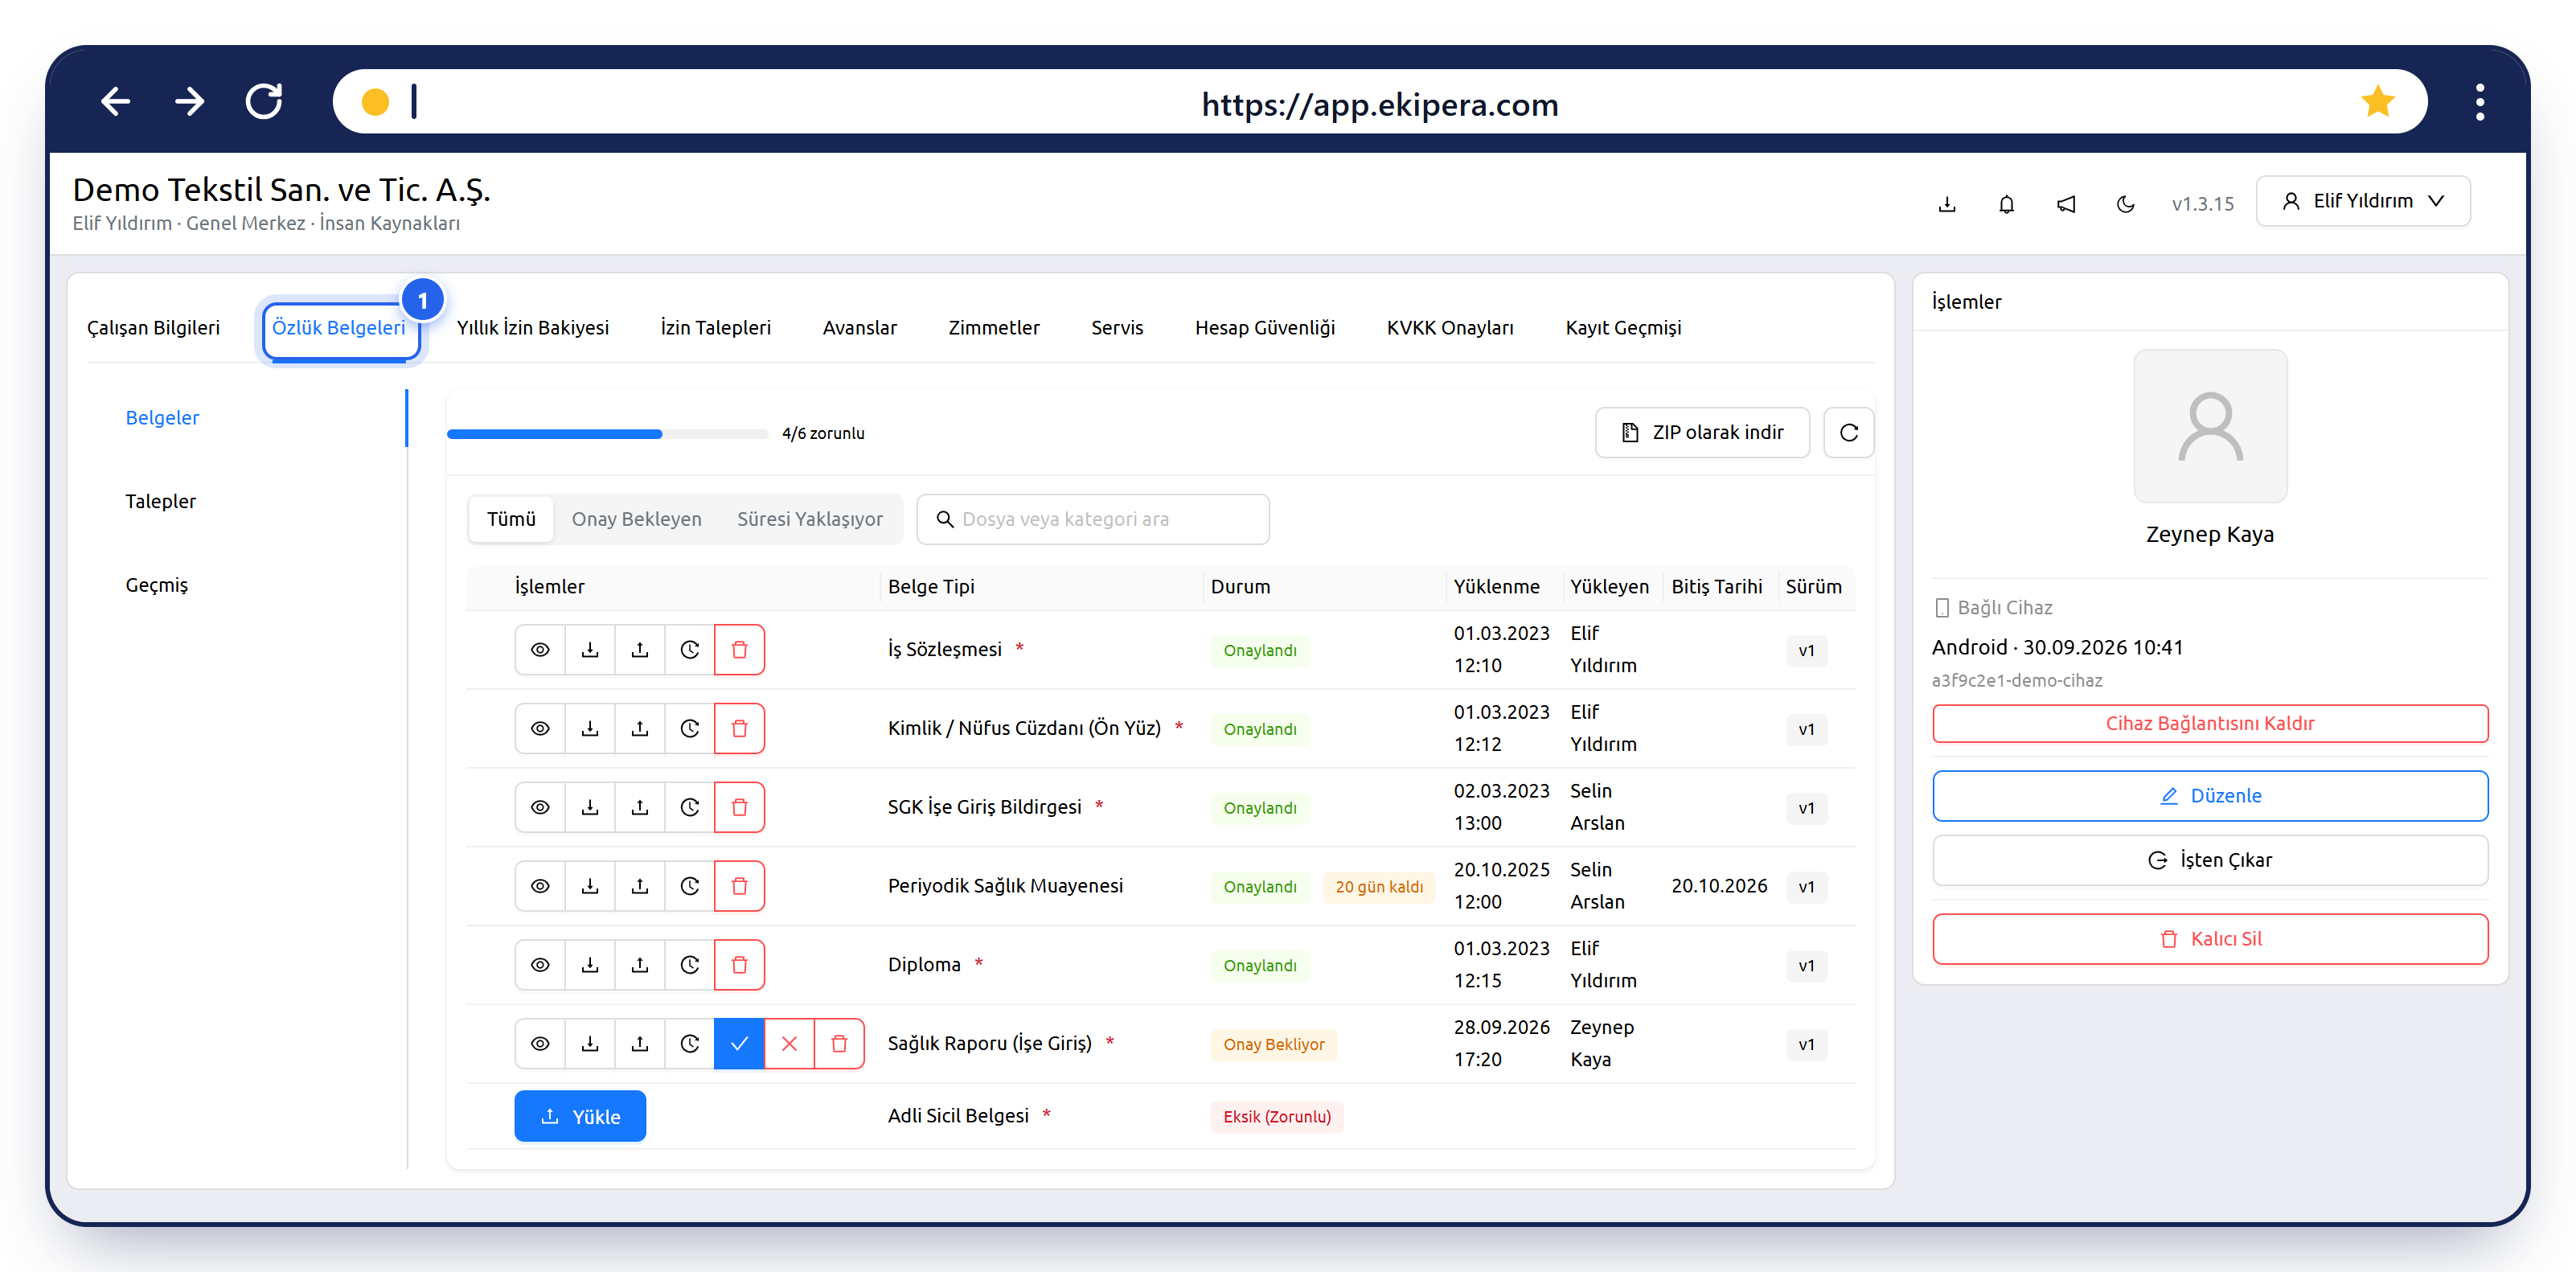Switch to the Çalışan Bilgileri tab
The image size is (2576, 1272).
pyautogui.click(x=153, y=328)
